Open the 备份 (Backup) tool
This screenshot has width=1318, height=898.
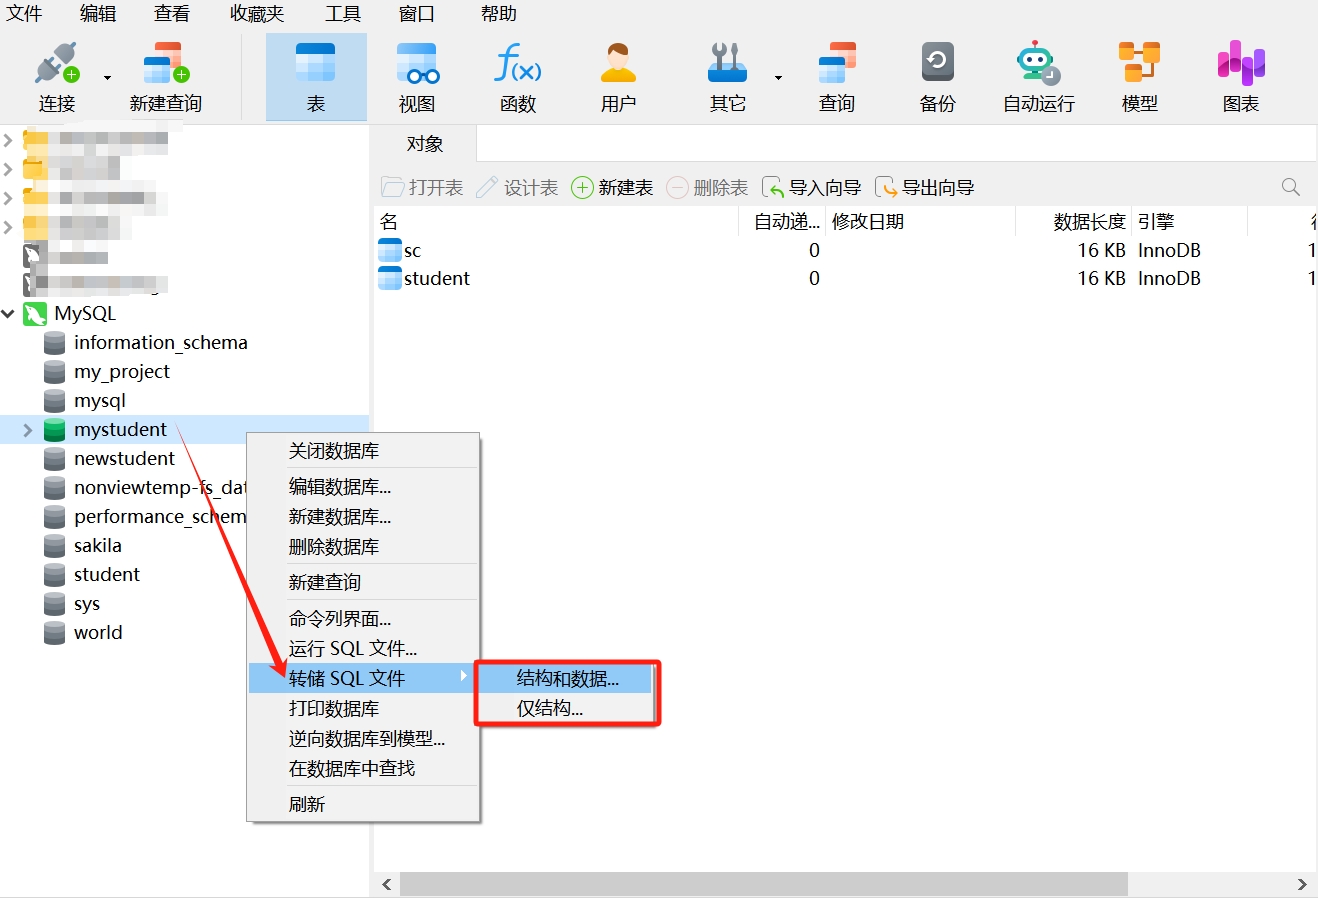(937, 66)
